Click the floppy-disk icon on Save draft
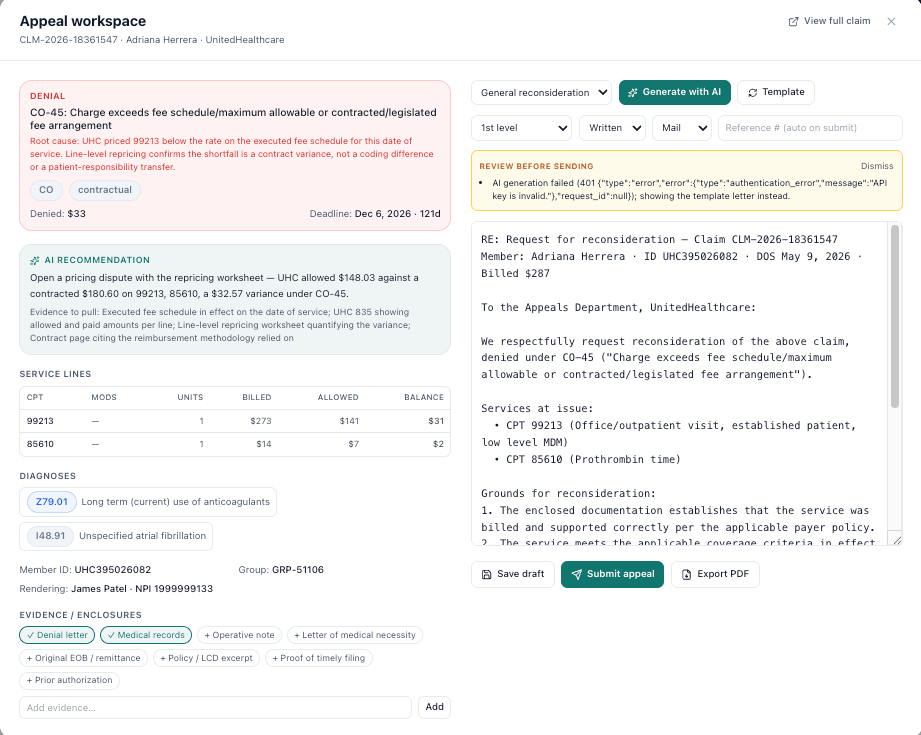This screenshot has width=921, height=735. (x=486, y=574)
